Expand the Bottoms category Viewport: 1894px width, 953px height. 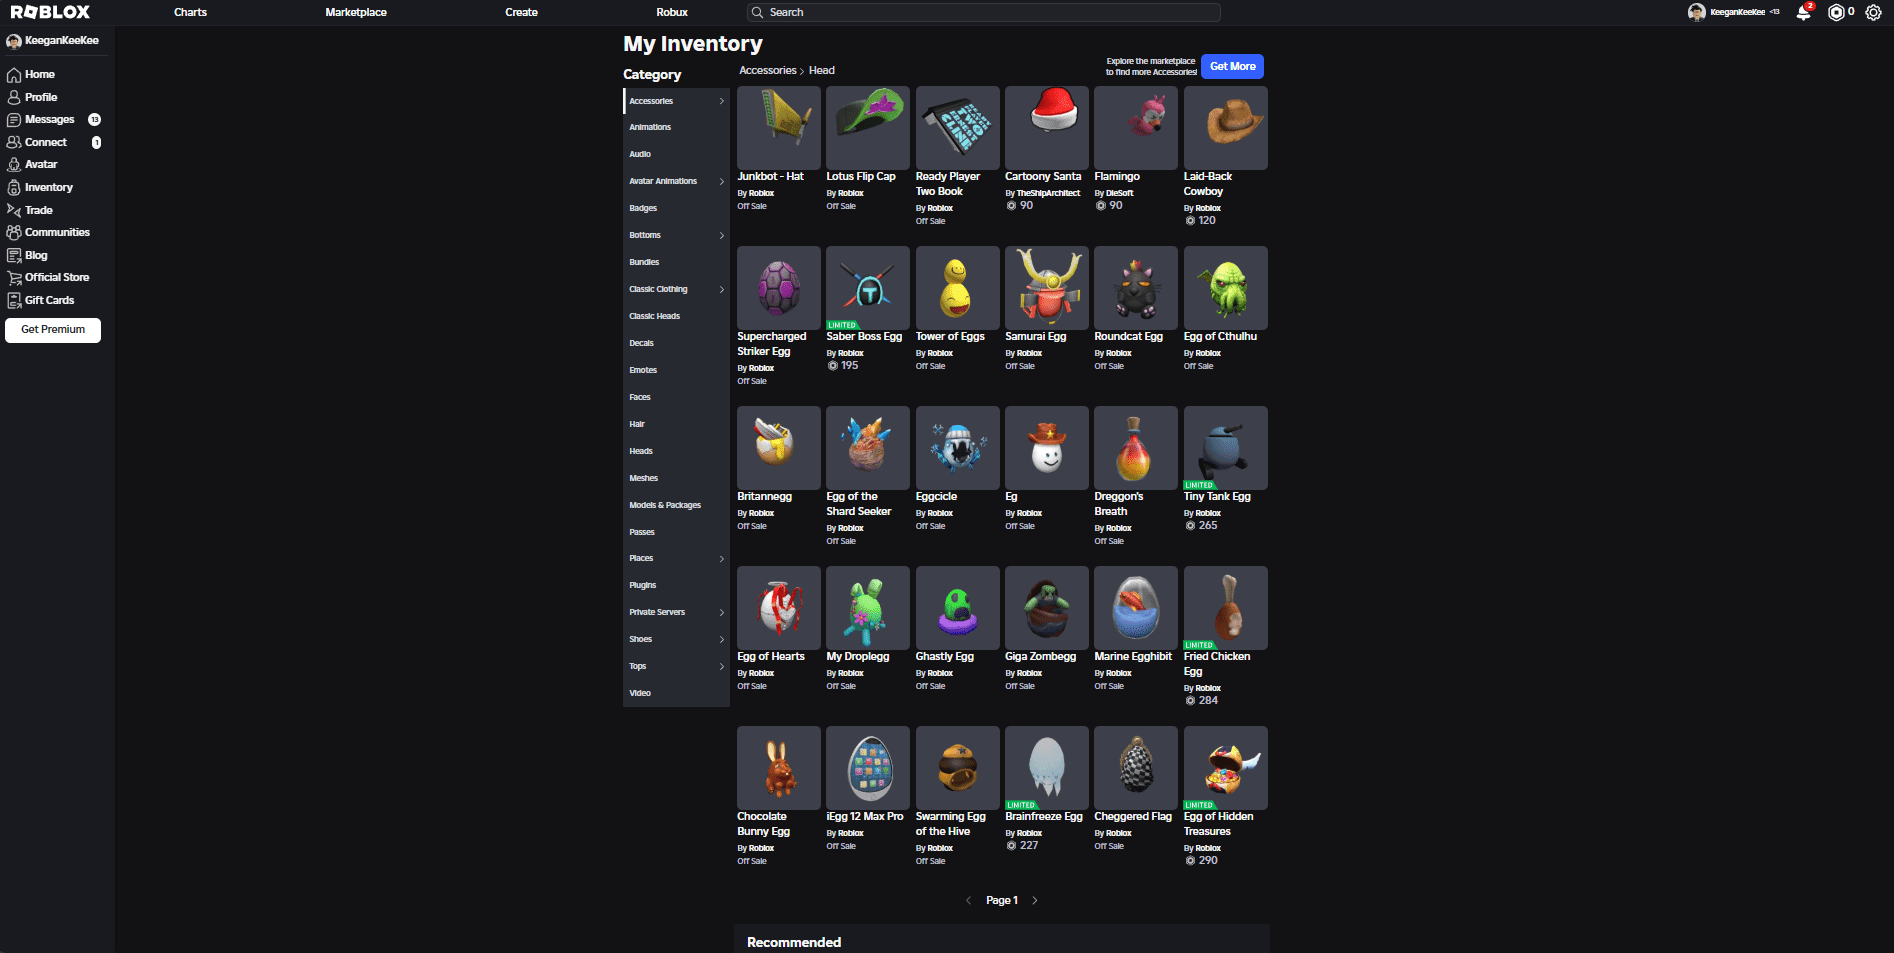(645, 235)
